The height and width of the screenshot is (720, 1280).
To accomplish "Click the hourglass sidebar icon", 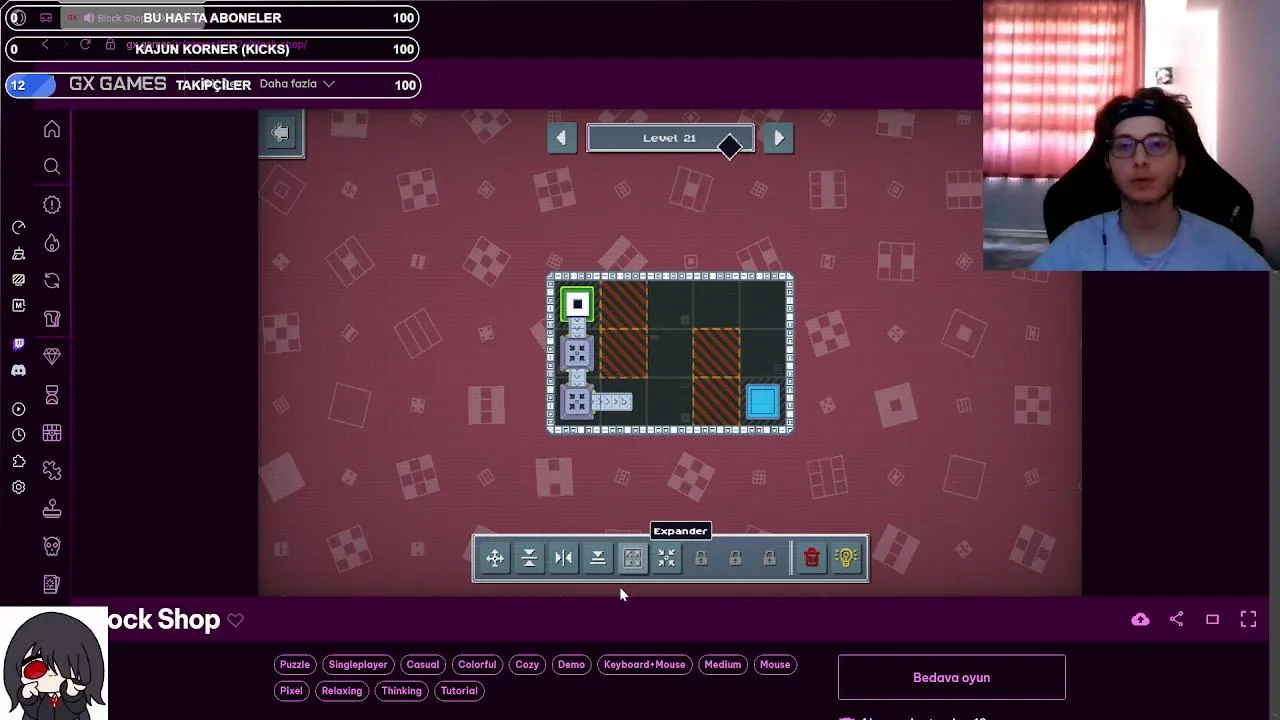I will 52,395.
